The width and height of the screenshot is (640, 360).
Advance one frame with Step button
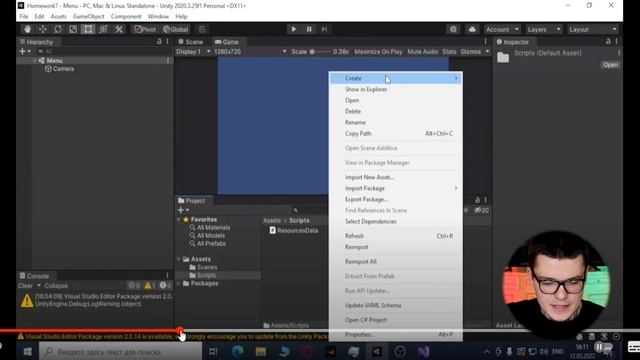point(324,29)
